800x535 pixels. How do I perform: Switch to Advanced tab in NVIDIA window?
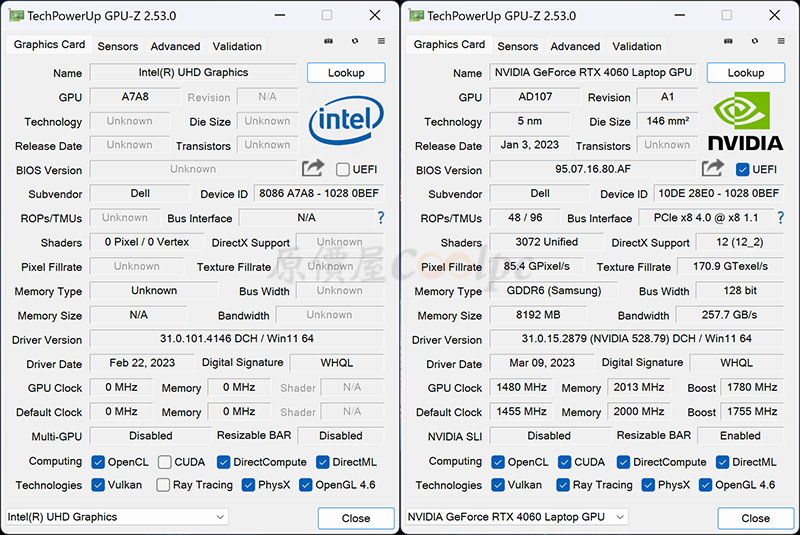pyautogui.click(x=575, y=46)
